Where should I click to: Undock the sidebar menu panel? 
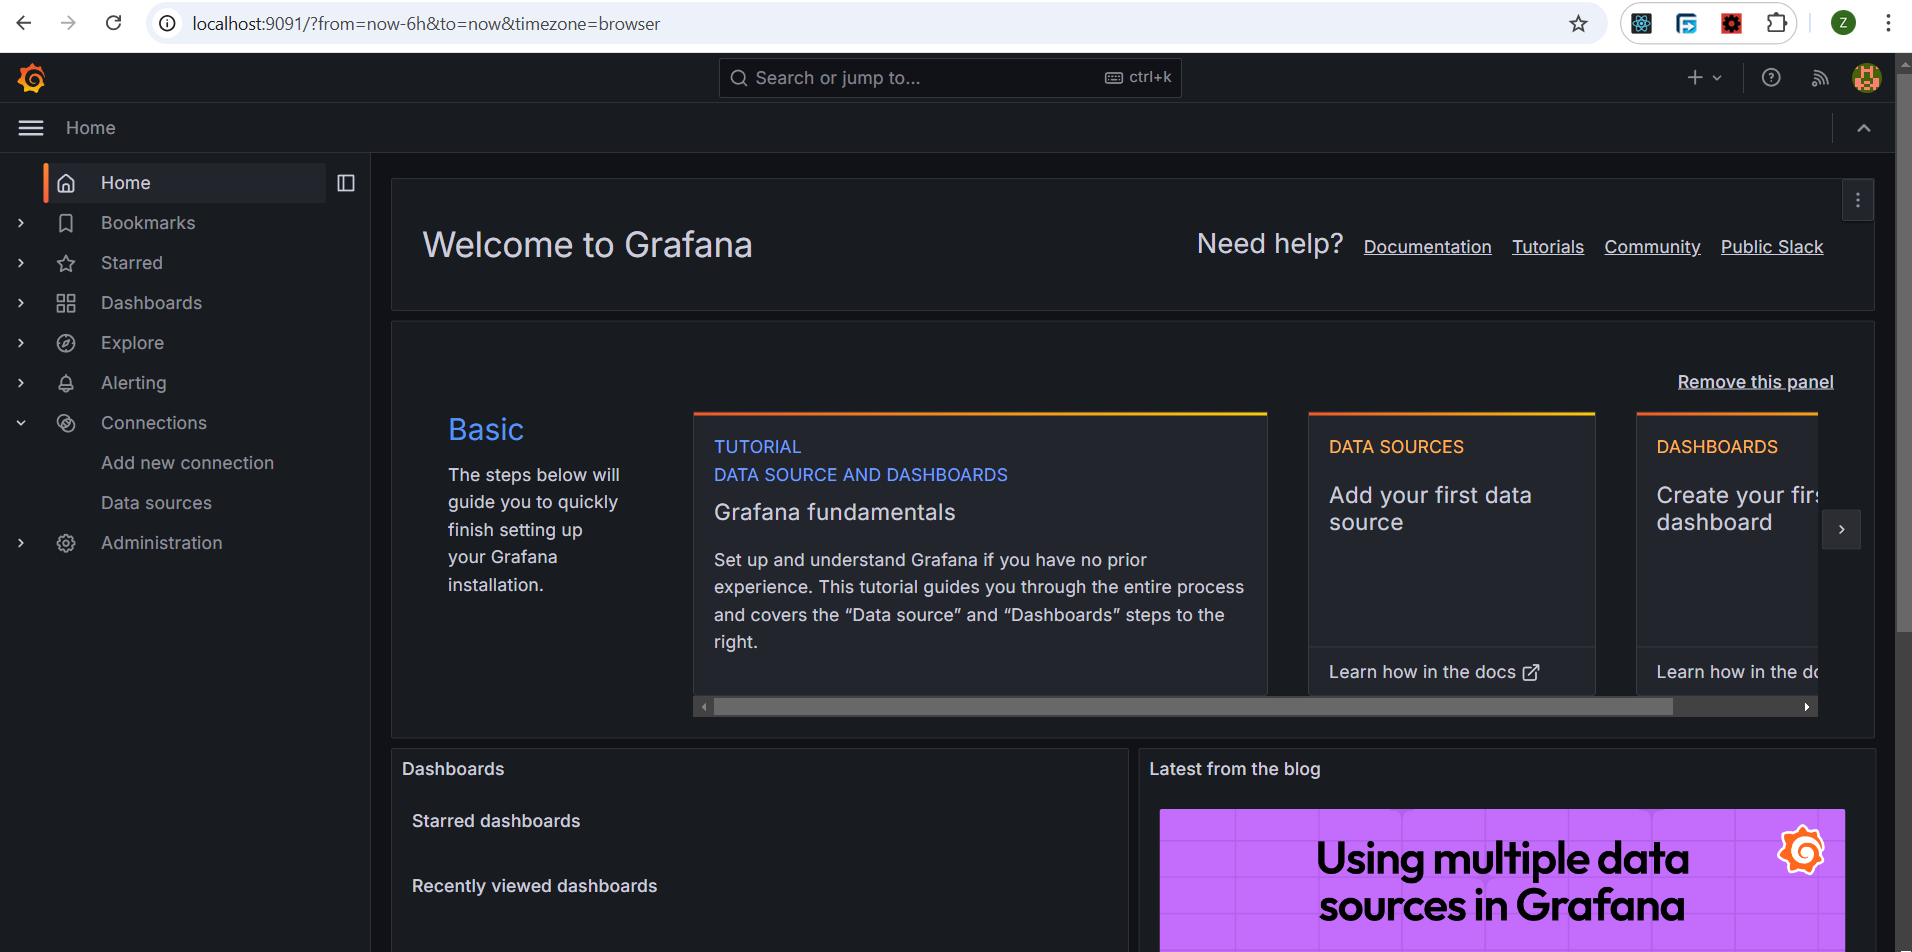pyautogui.click(x=346, y=183)
